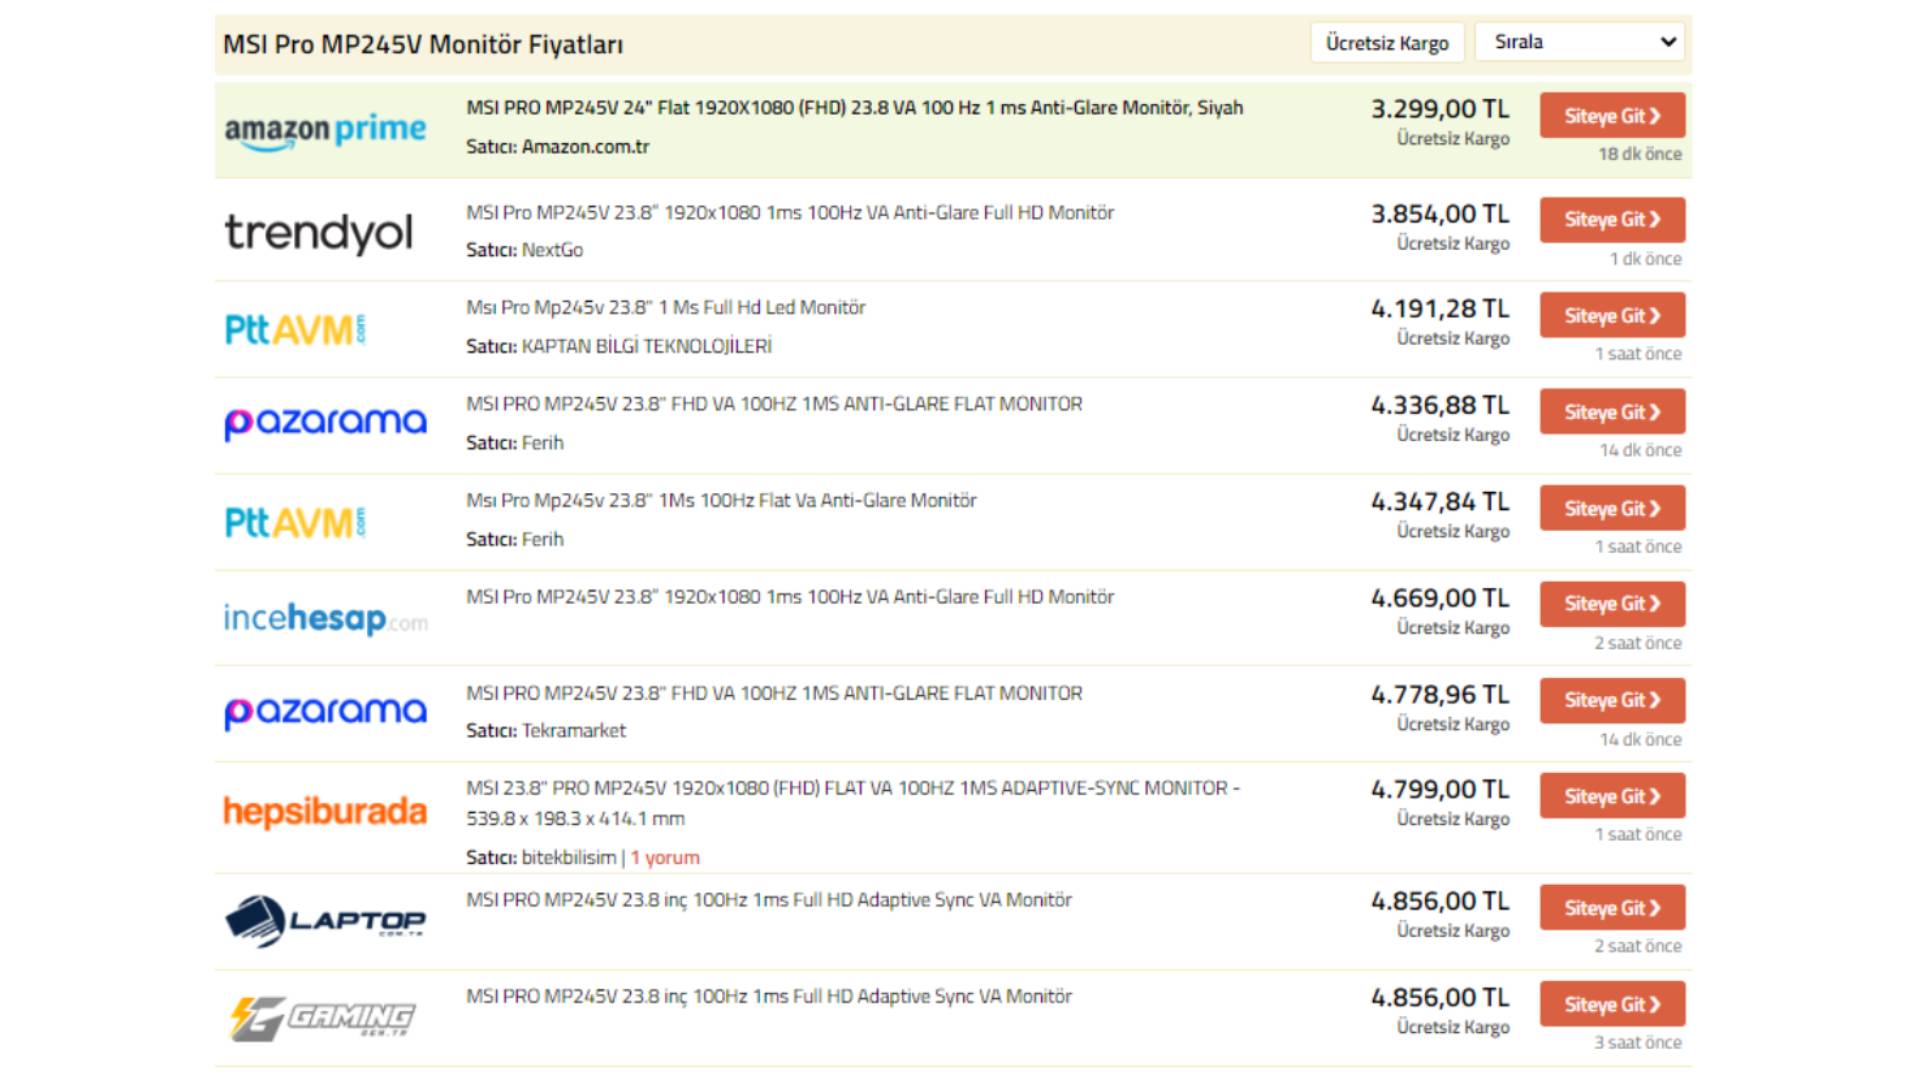Toggle the Ücretsiz Kargo filter

click(1387, 43)
